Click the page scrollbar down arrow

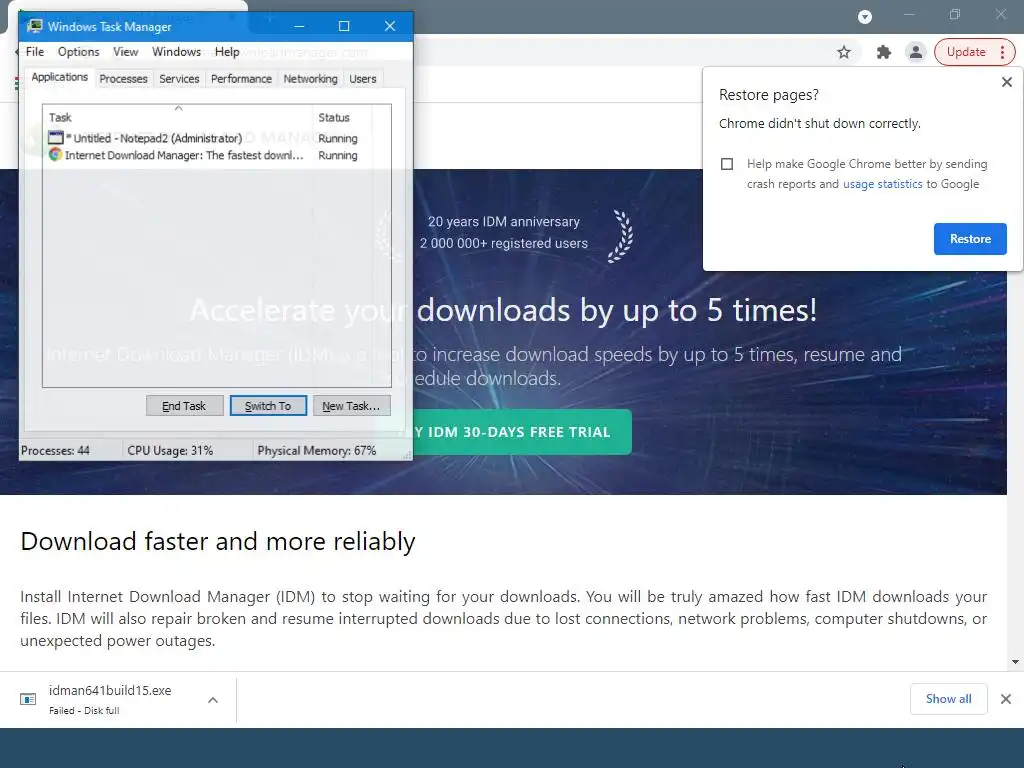(1015, 662)
